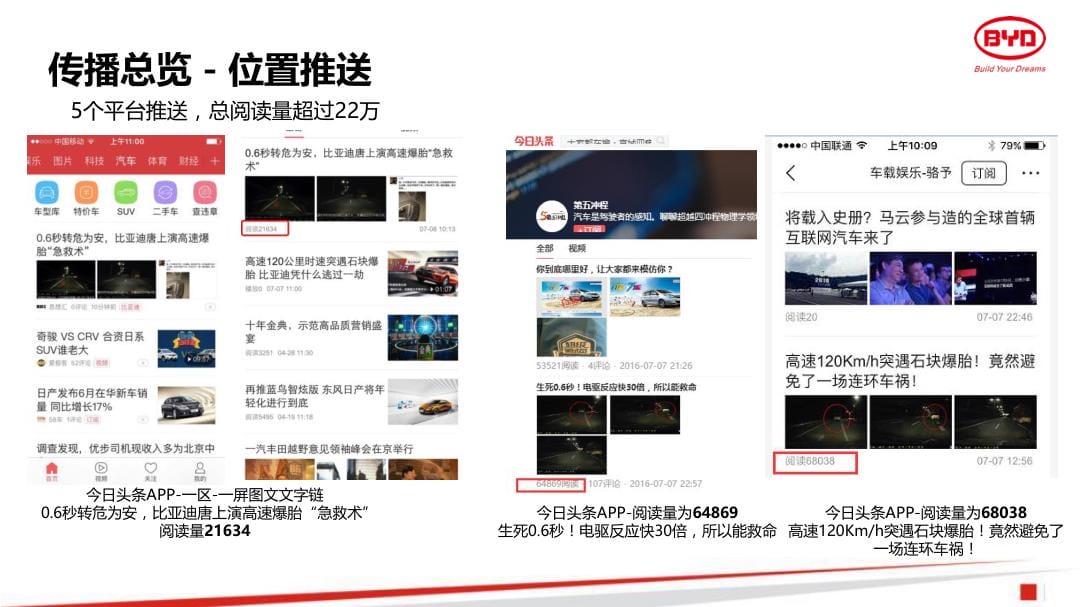Tap the battery icon showing 79%
1080x607 pixels.
pos(1034,145)
